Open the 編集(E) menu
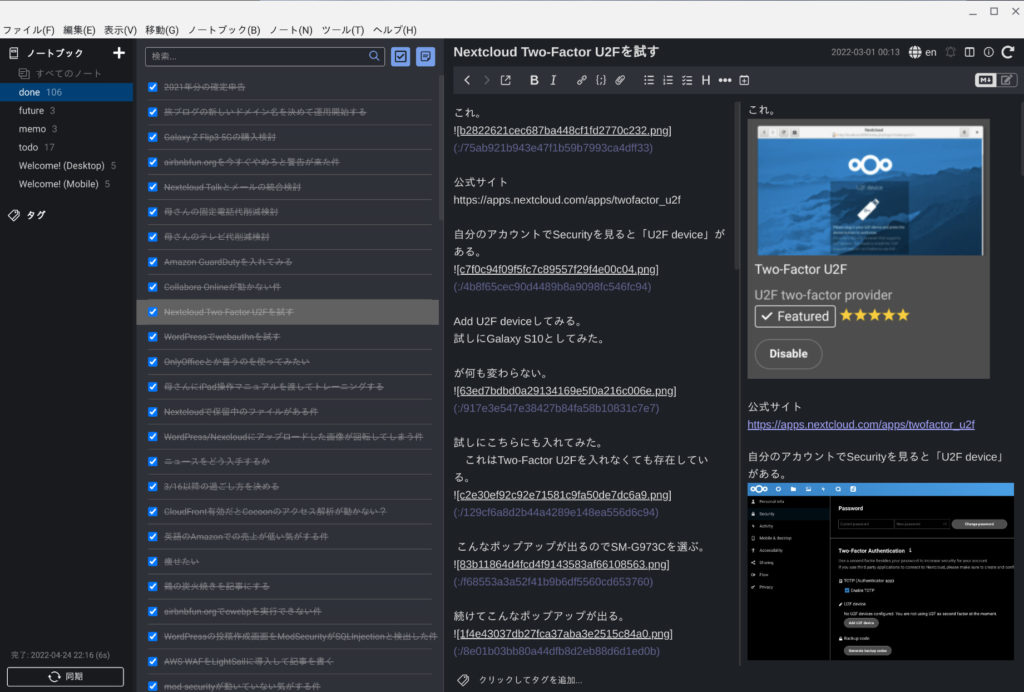1024x692 pixels. [79, 30]
